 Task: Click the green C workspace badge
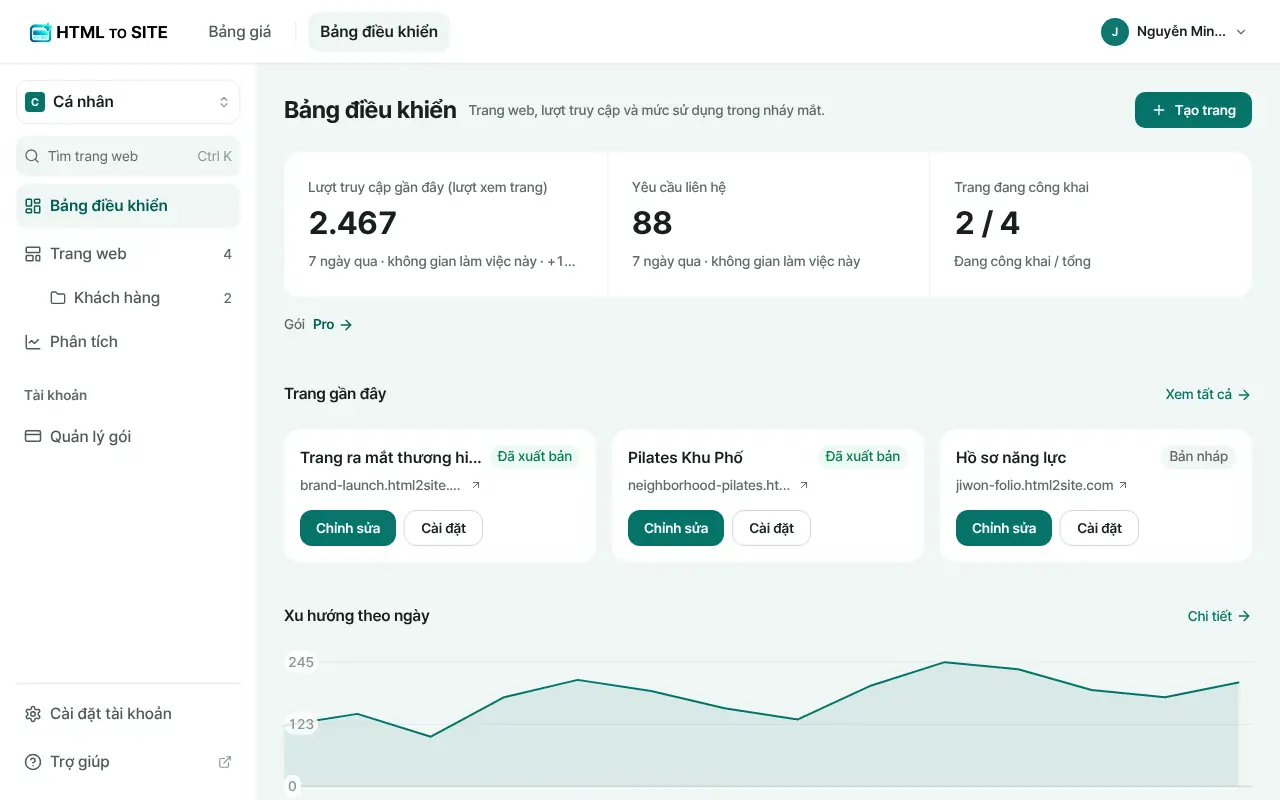click(x=35, y=102)
